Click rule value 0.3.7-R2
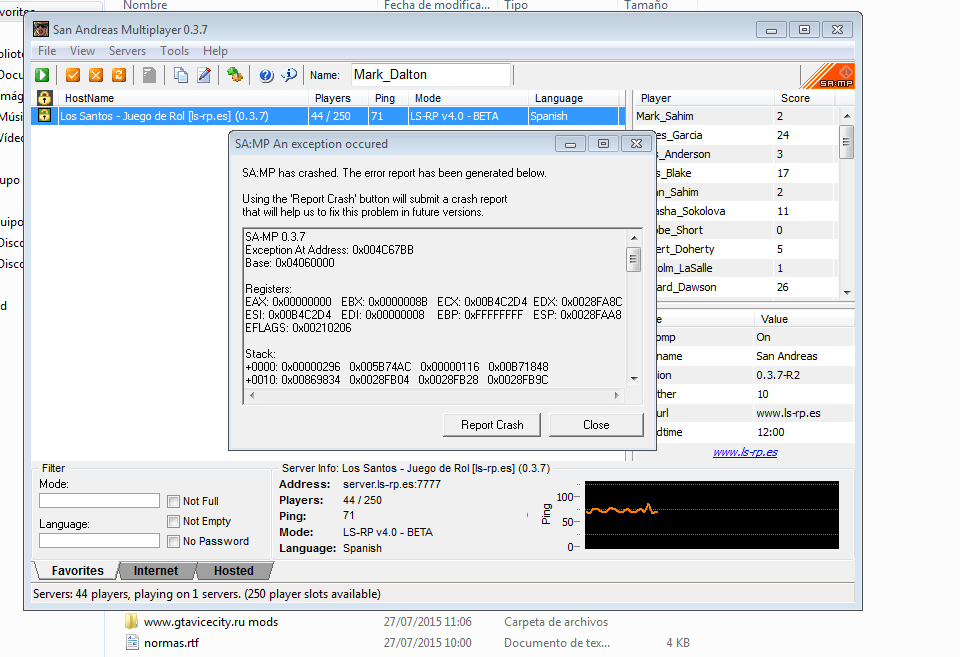This screenshot has height=657, width=960. click(x=778, y=375)
